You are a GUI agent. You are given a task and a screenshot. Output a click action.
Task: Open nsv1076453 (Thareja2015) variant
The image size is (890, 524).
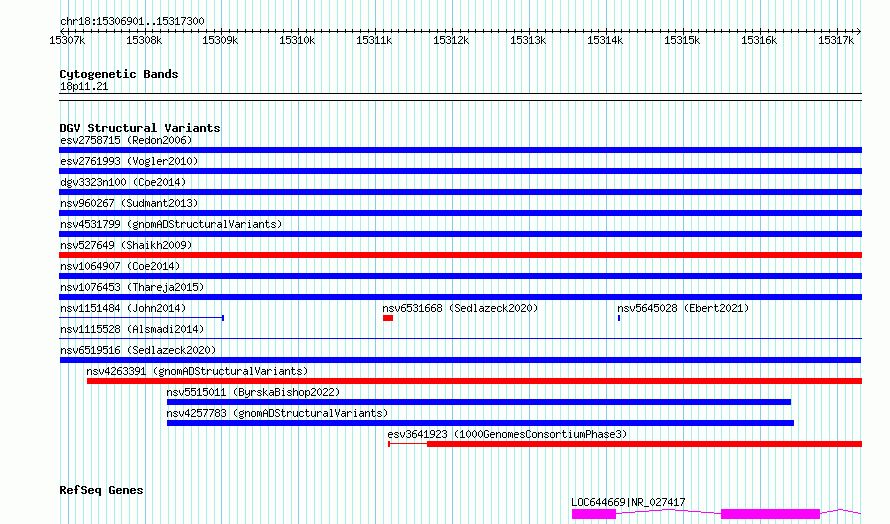coord(460,297)
